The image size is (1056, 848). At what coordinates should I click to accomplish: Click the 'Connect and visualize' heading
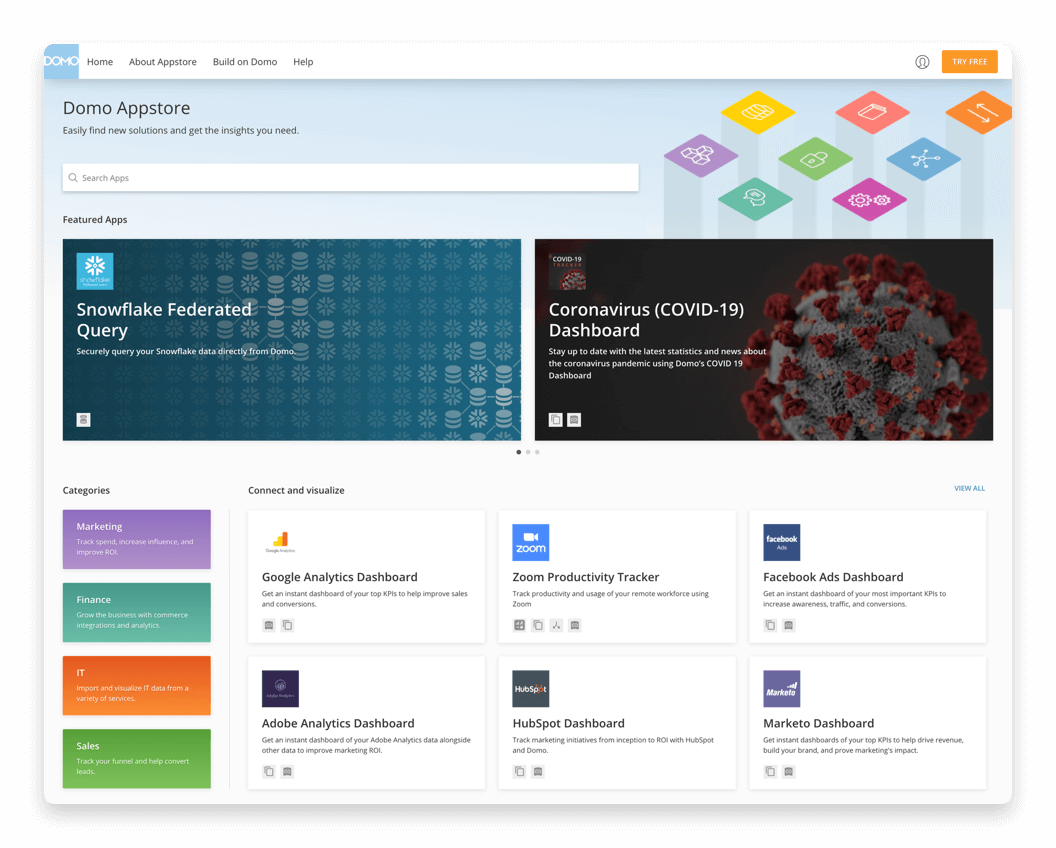[x=296, y=490]
